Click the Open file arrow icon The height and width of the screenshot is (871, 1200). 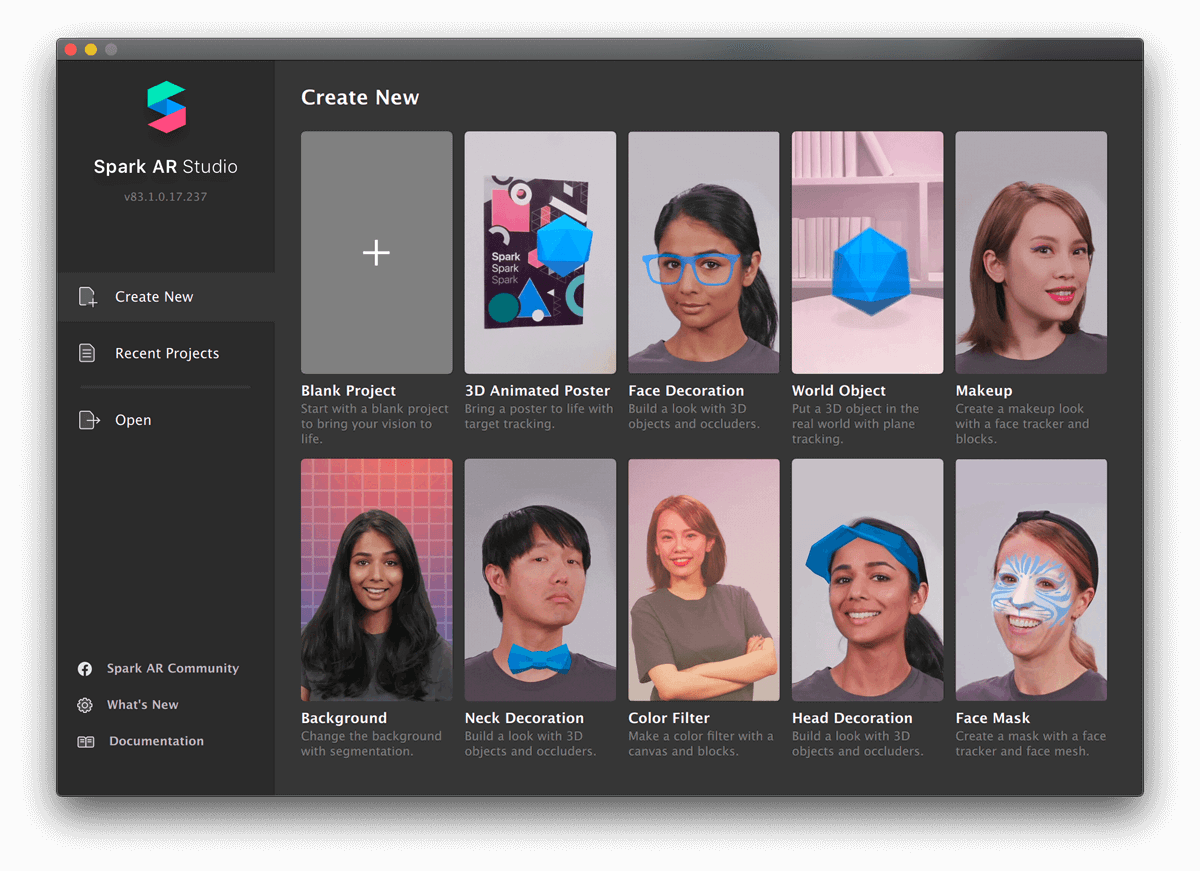tap(89, 420)
